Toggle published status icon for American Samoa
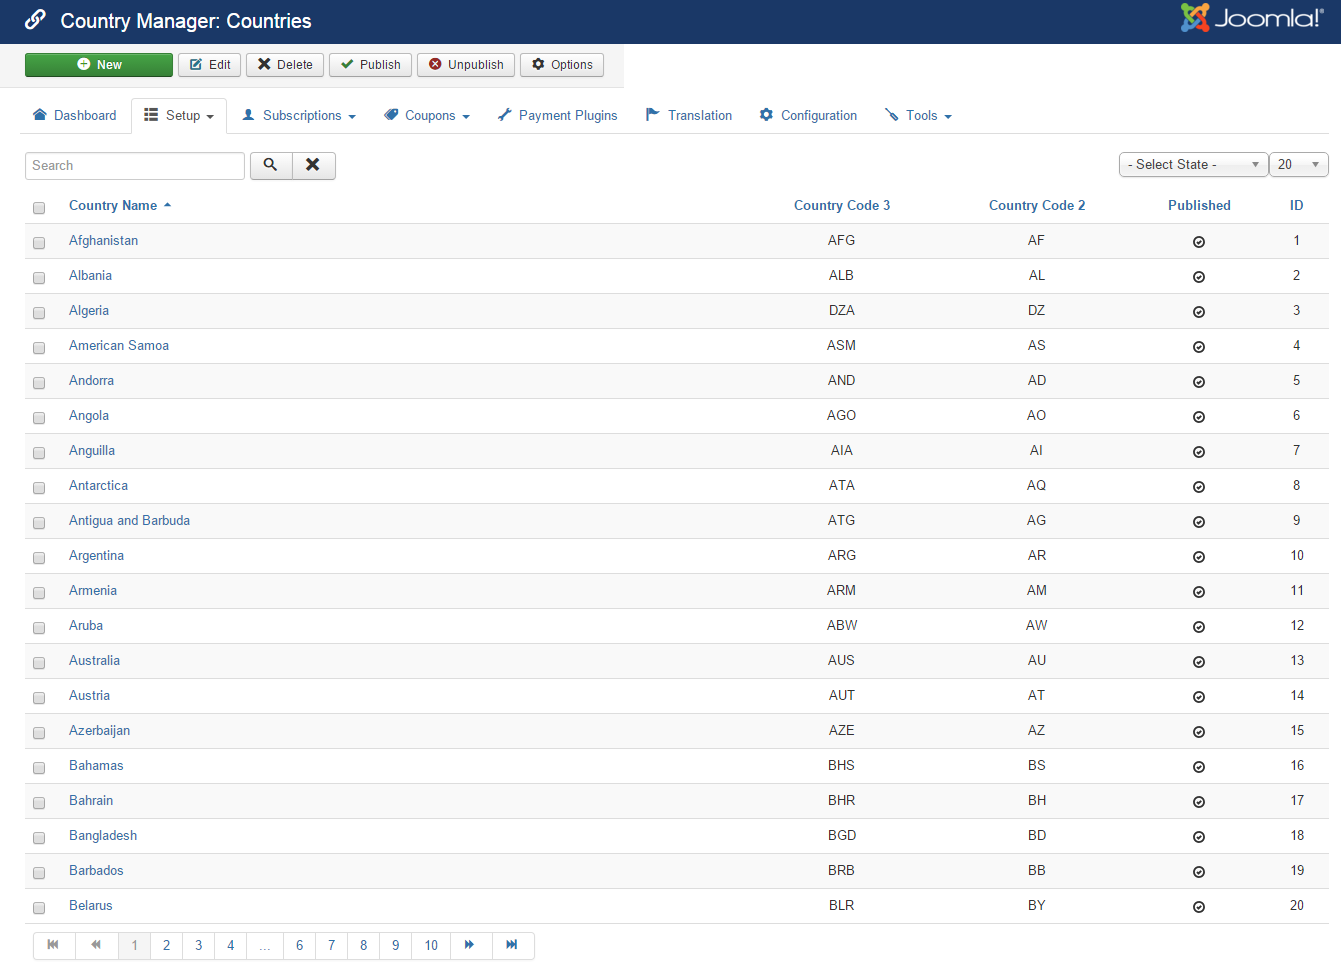 coord(1199,347)
